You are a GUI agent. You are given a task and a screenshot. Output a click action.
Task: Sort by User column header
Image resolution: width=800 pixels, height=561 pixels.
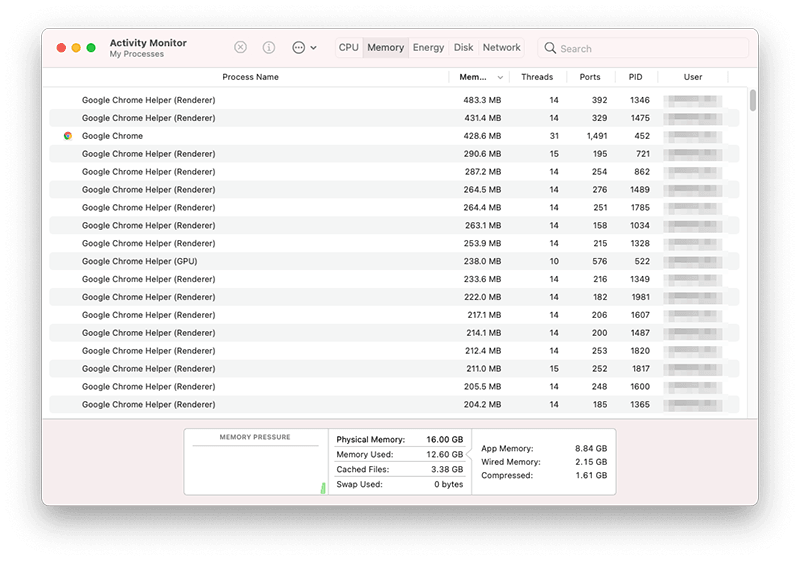(693, 77)
